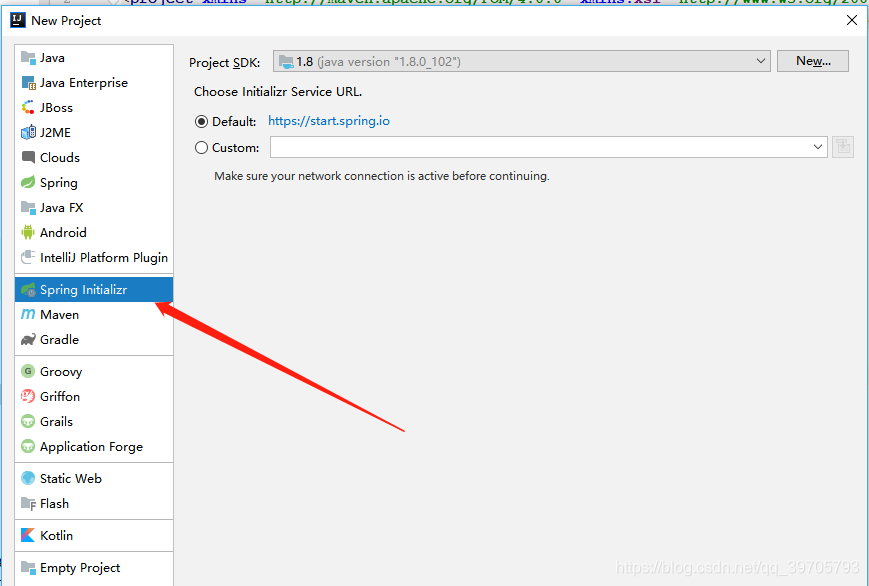Click the IntelliJ logo in title bar
This screenshot has width=869, height=586.
[x=18, y=21]
